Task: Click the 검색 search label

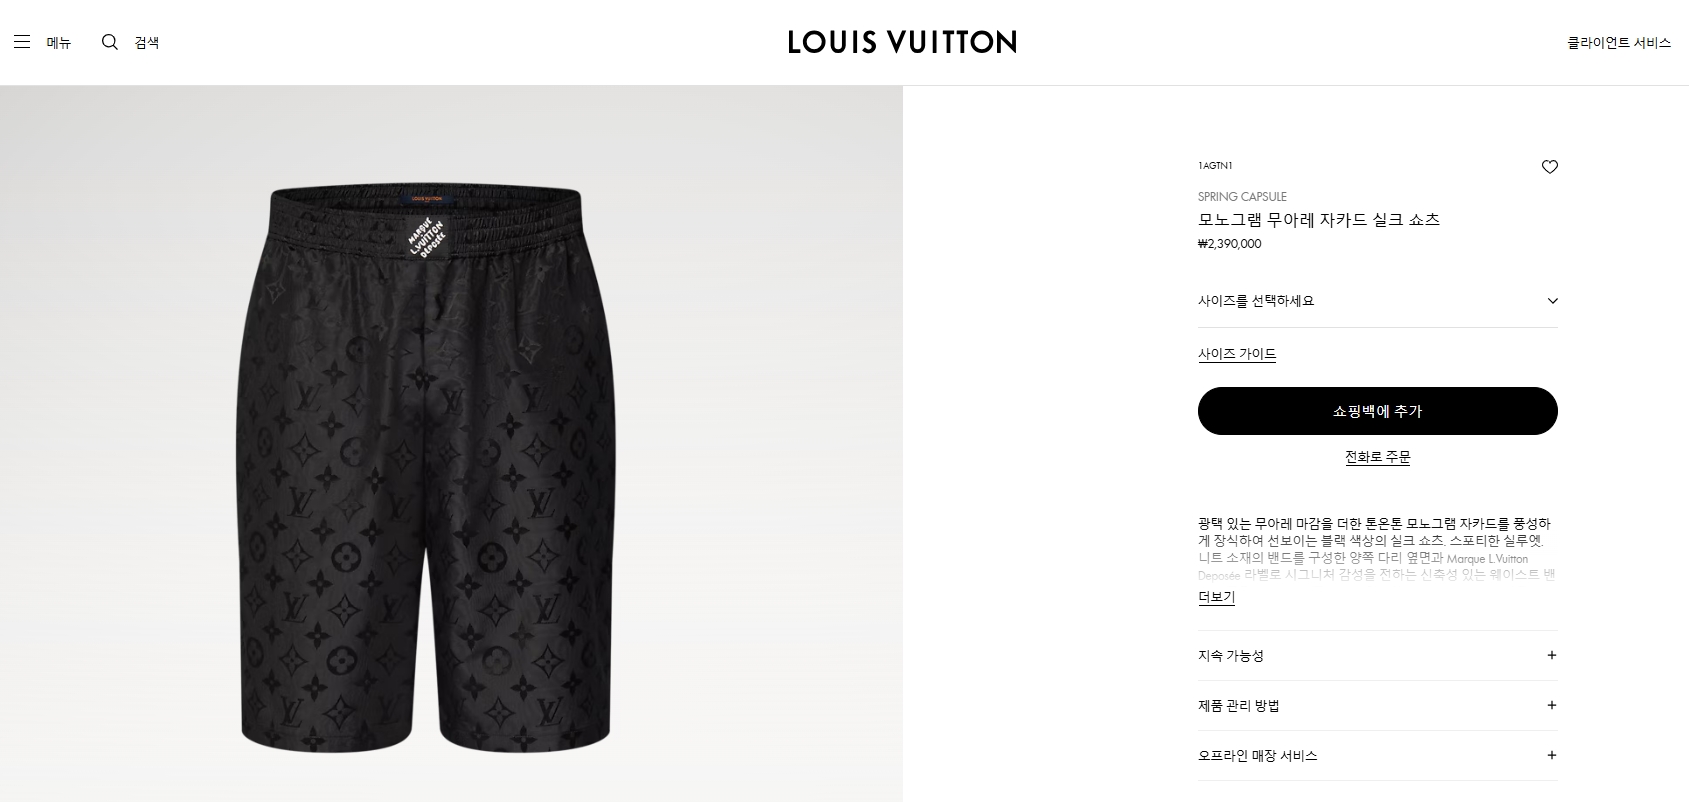Action: point(147,42)
